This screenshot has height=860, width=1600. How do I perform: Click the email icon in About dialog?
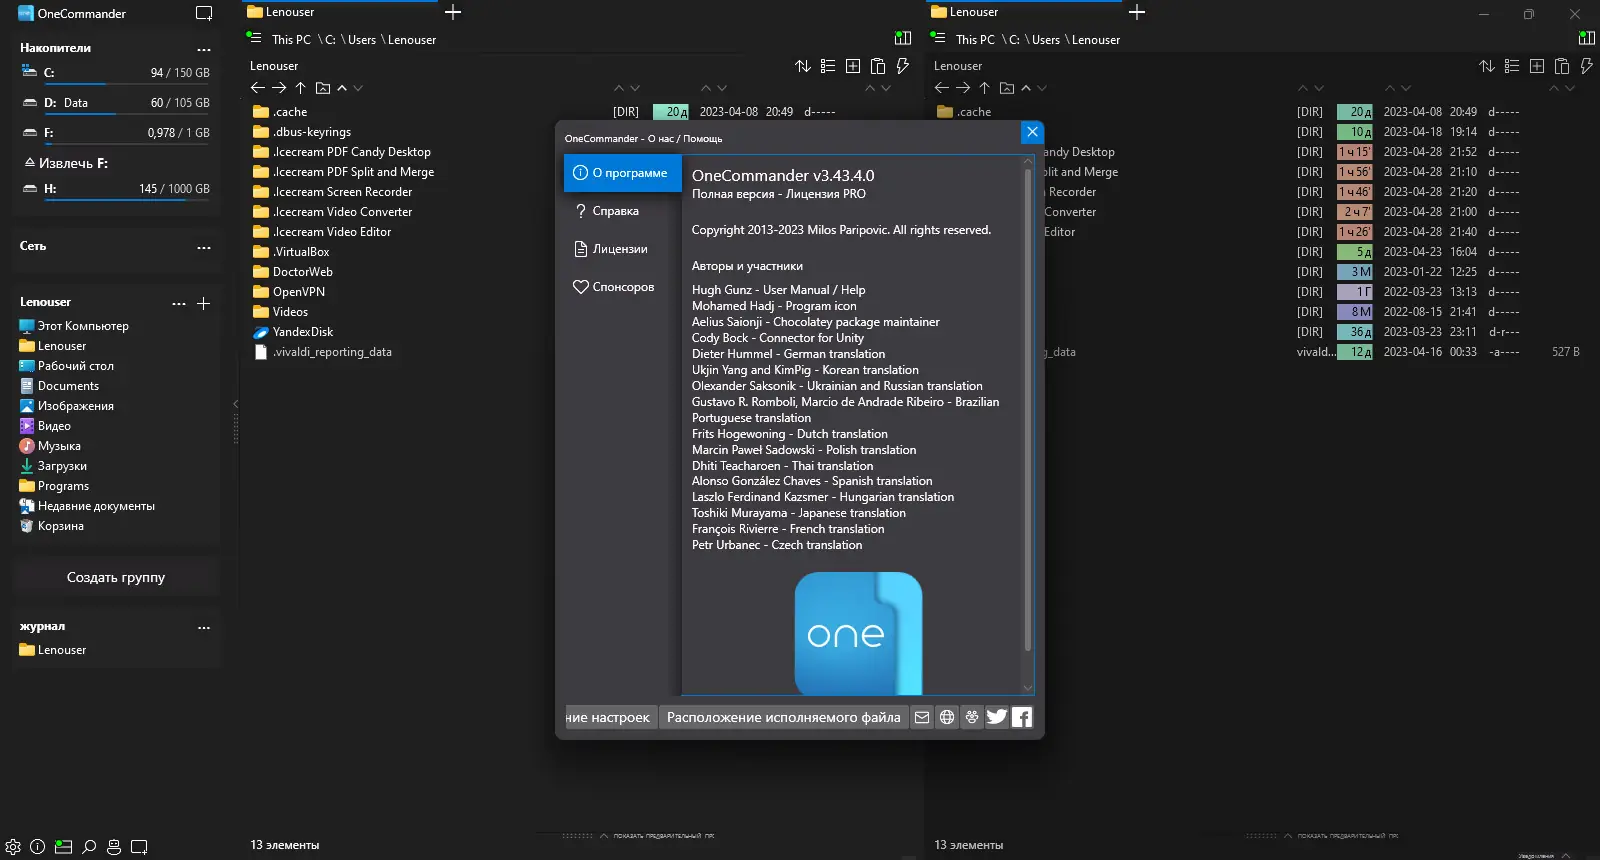tap(922, 717)
